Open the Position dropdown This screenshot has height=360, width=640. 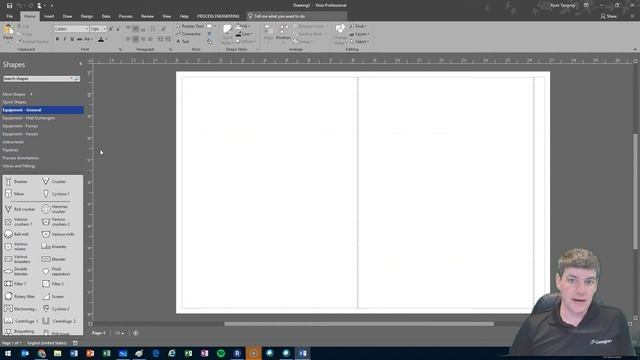coord(283,33)
